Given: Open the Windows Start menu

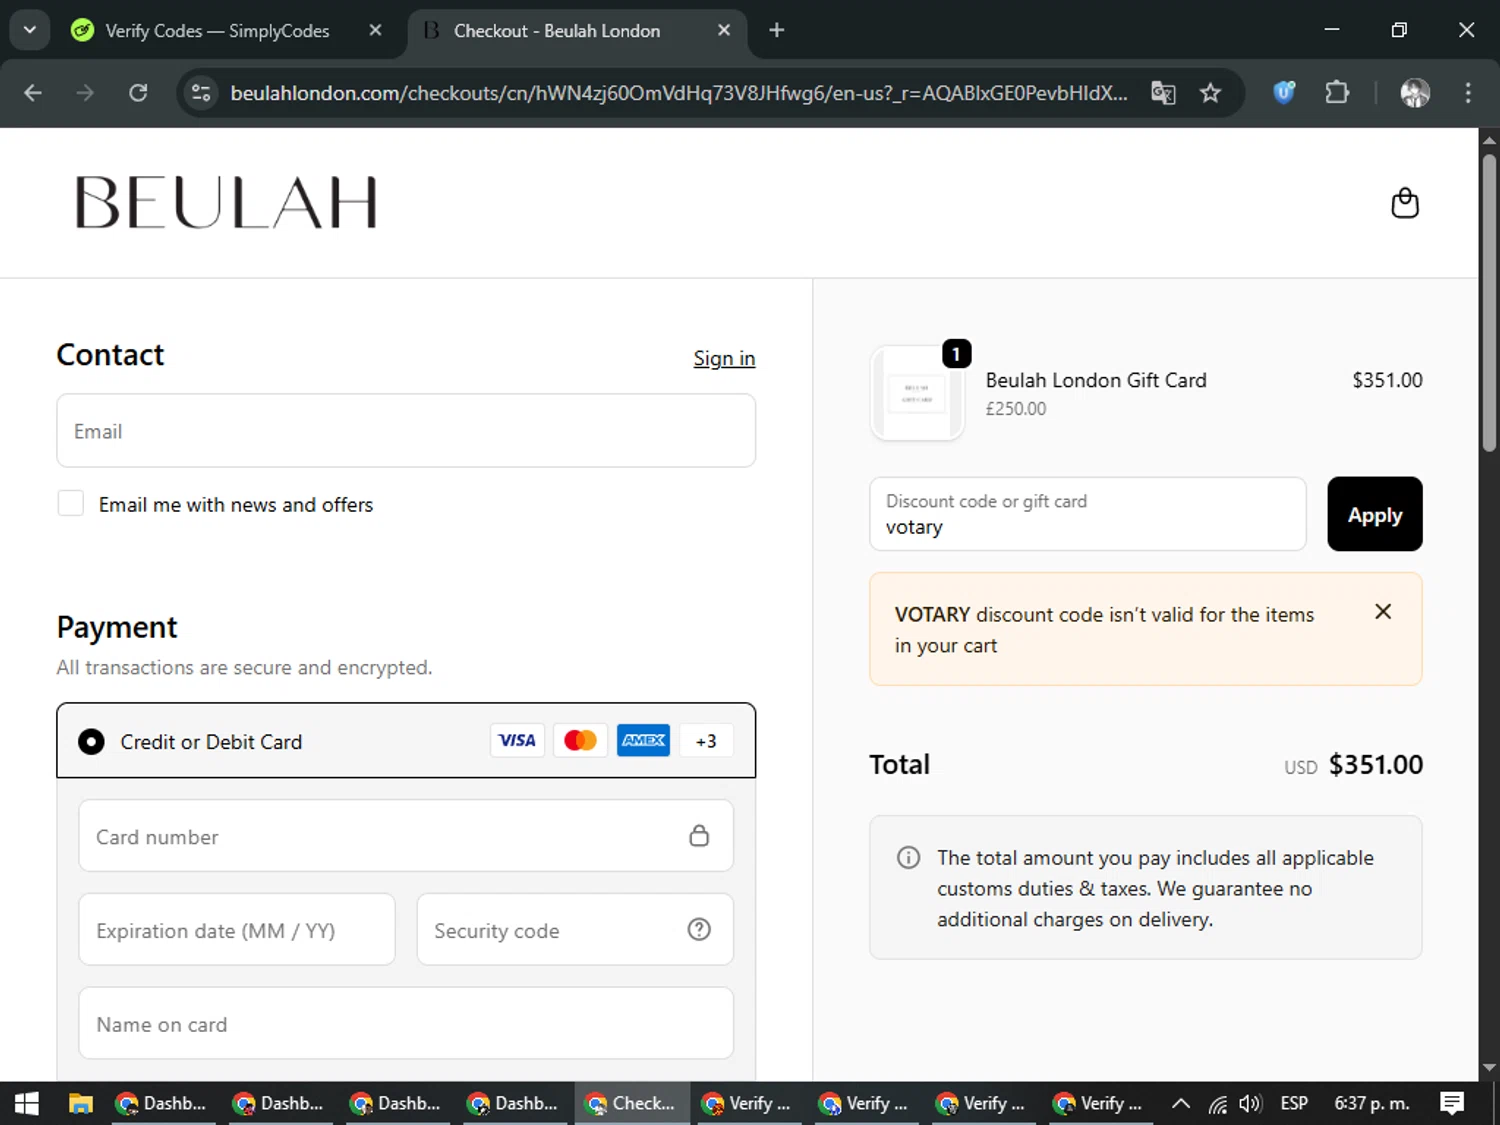Looking at the screenshot, I should [27, 1103].
